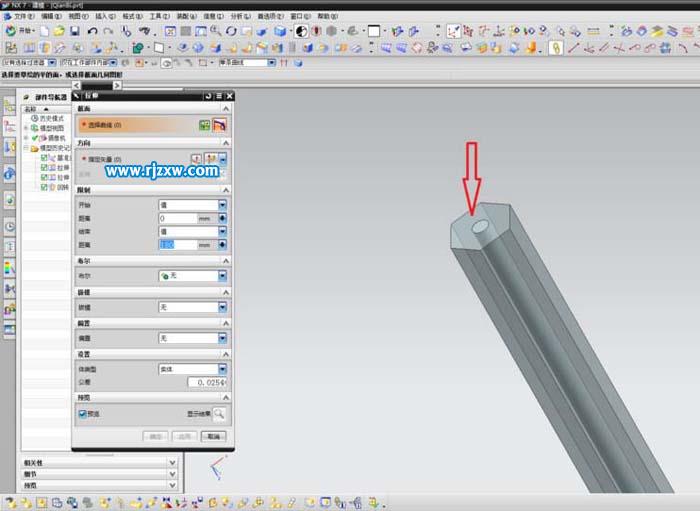This screenshot has width=700, height=511.
Task: Open the File (文件) menu
Action: 22,17
